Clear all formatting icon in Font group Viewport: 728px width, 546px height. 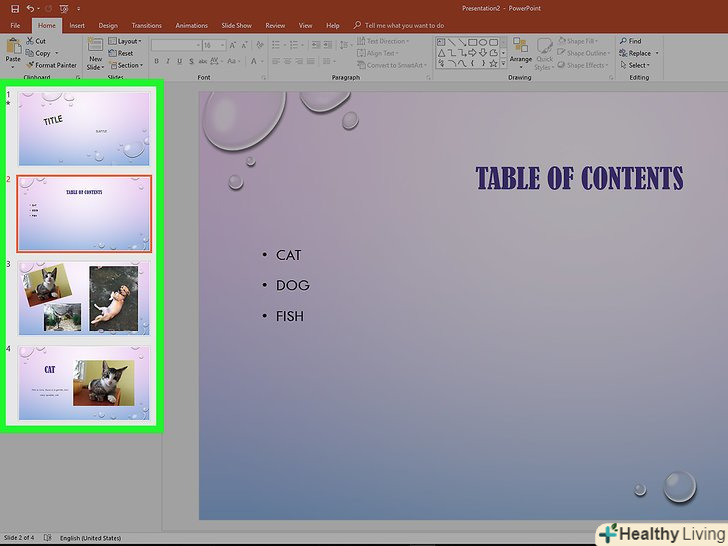pos(260,45)
